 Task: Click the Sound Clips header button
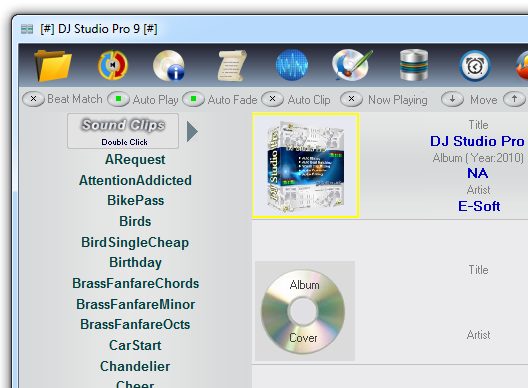pyautogui.click(x=123, y=131)
